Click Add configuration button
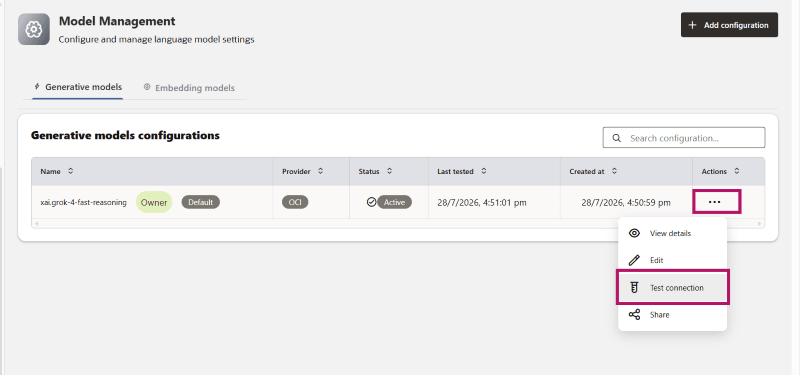The height and width of the screenshot is (375, 800). 729,25
